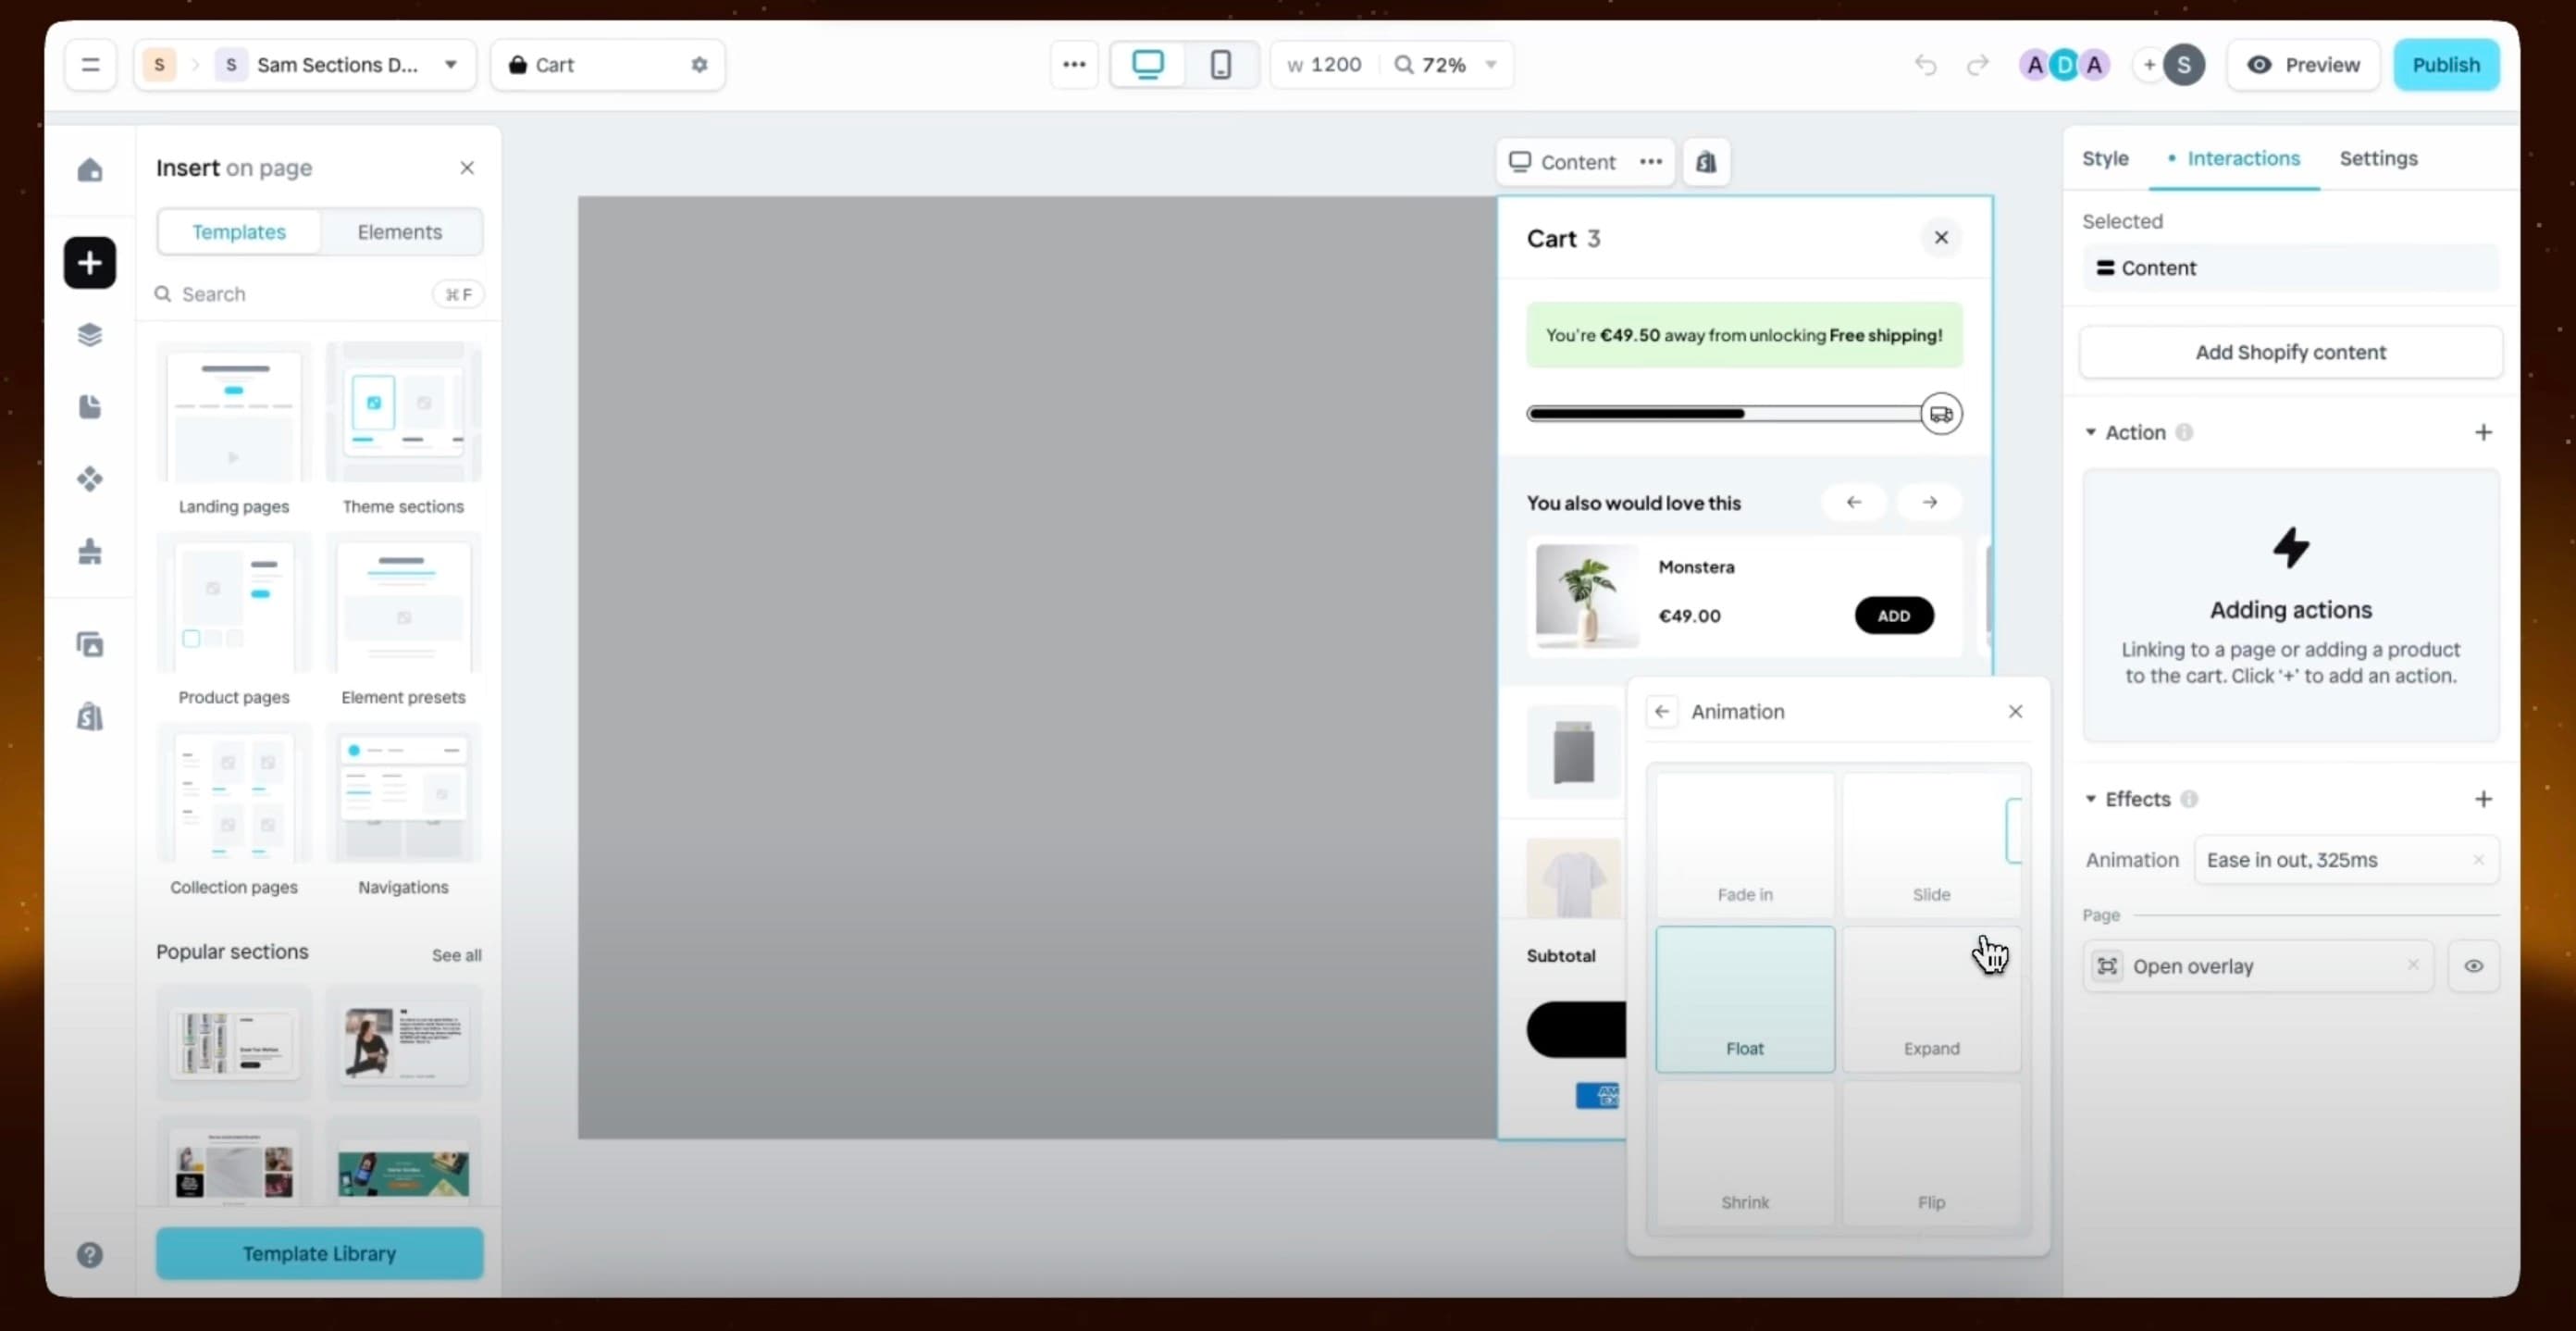Open the apps block icon in sidebar
Image resolution: width=2576 pixels, height=1331 pixels.
pyautogui.click(x=90, y=551)
